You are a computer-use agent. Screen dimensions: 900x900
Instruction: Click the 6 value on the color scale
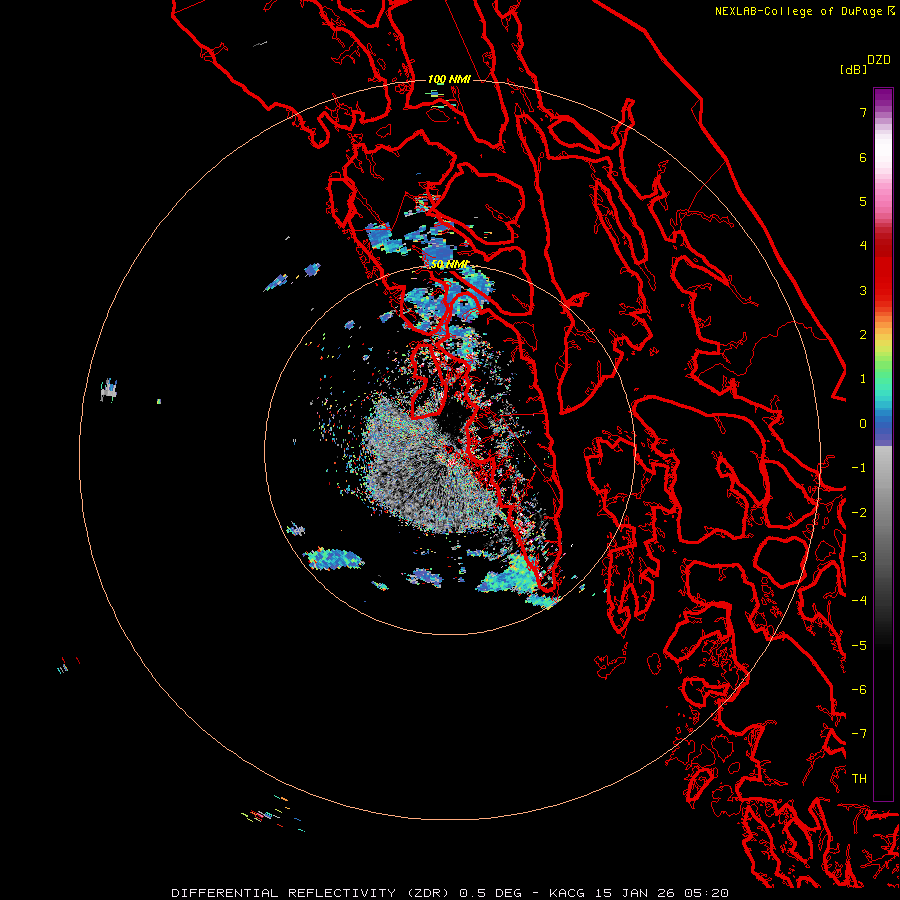point(863,157)
